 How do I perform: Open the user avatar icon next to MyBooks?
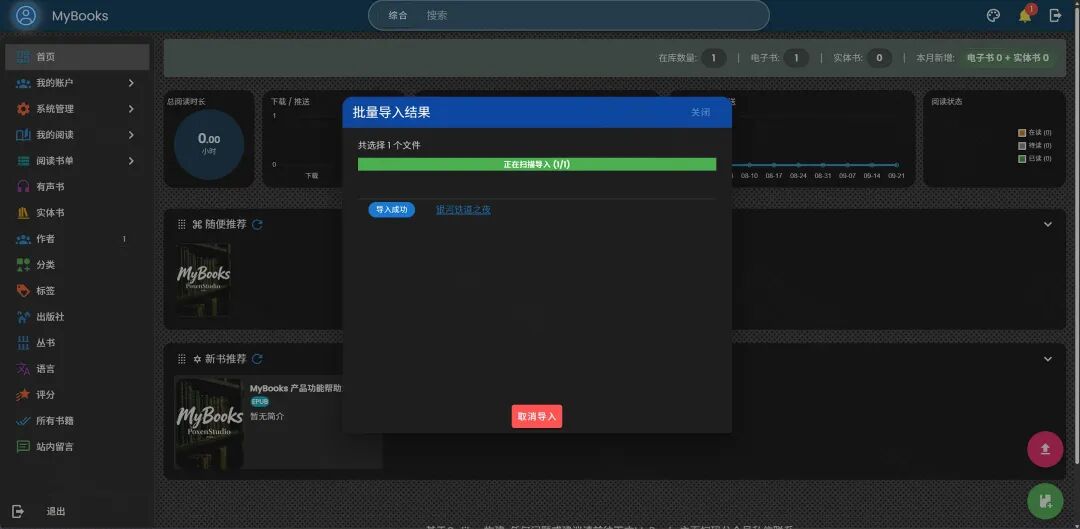pyautogui.click(x=25, y=15)
